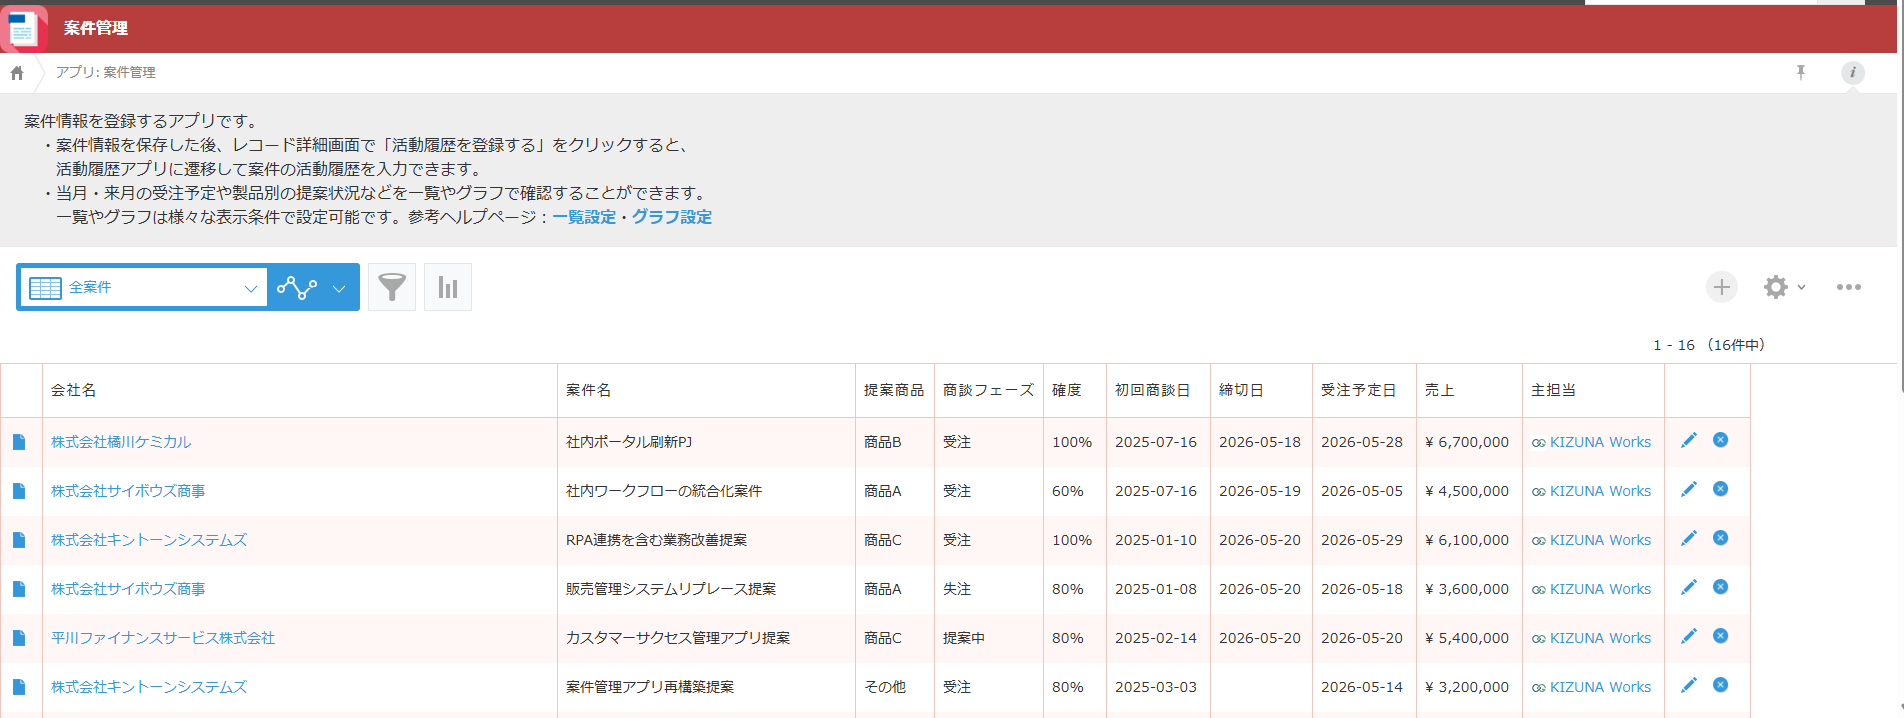Open record details for 案件管理アプリ再構築提案 row

19,687
